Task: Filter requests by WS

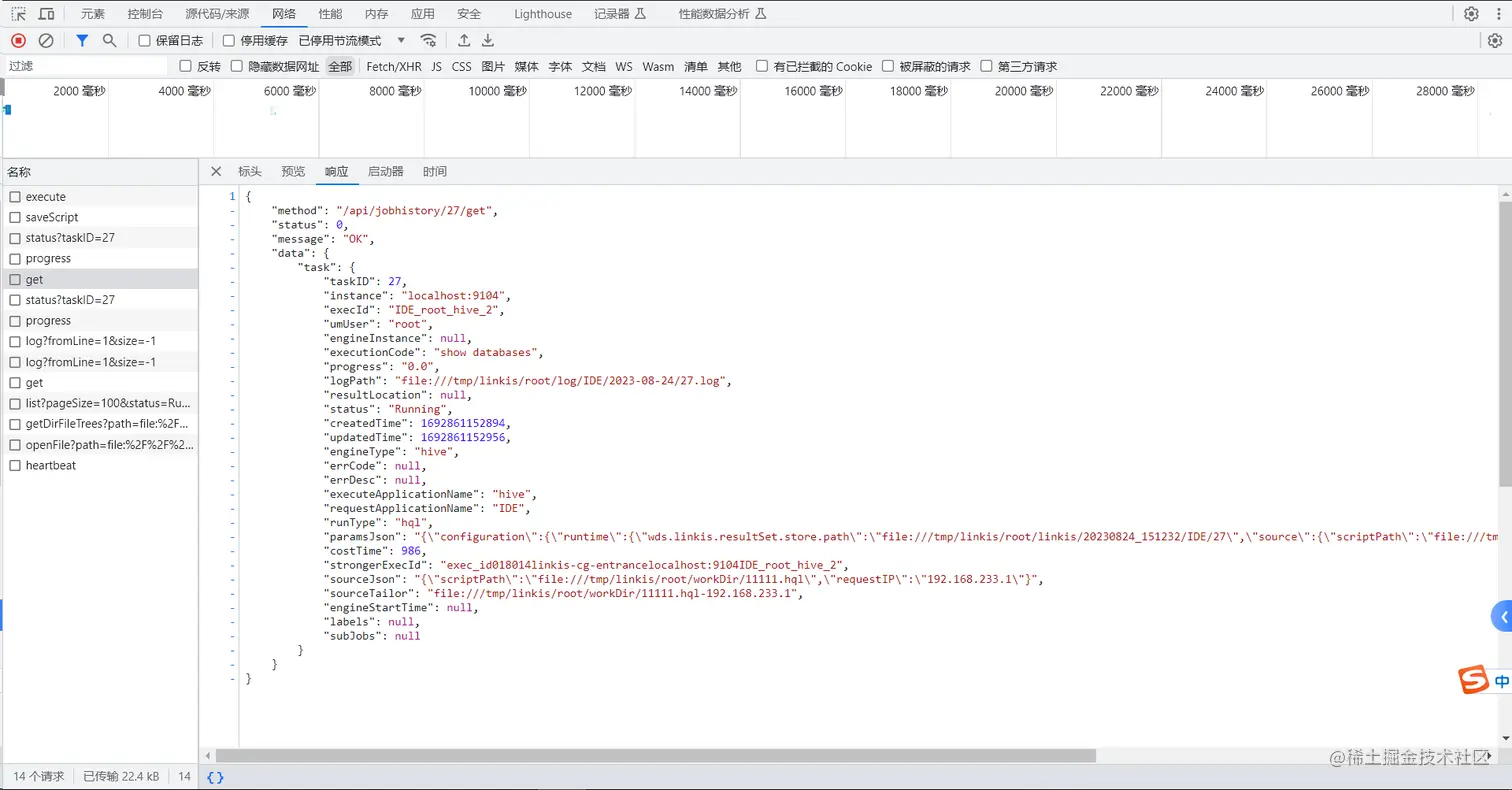Action: [x=624, y=66]
